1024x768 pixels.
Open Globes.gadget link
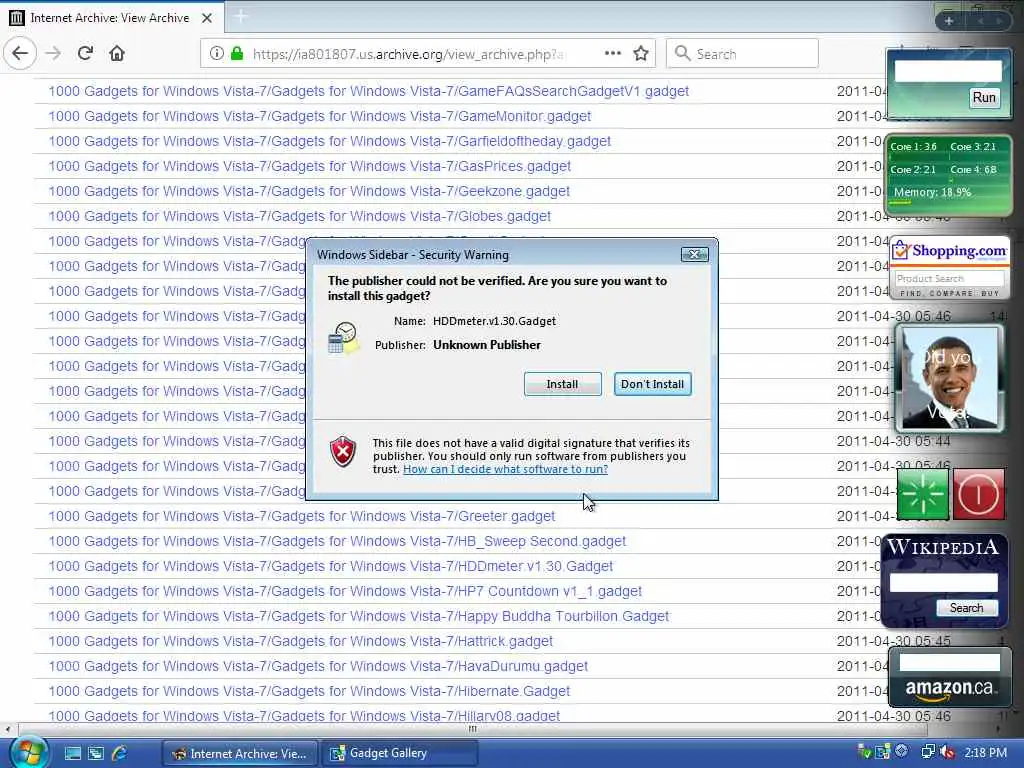click(300, 216)
